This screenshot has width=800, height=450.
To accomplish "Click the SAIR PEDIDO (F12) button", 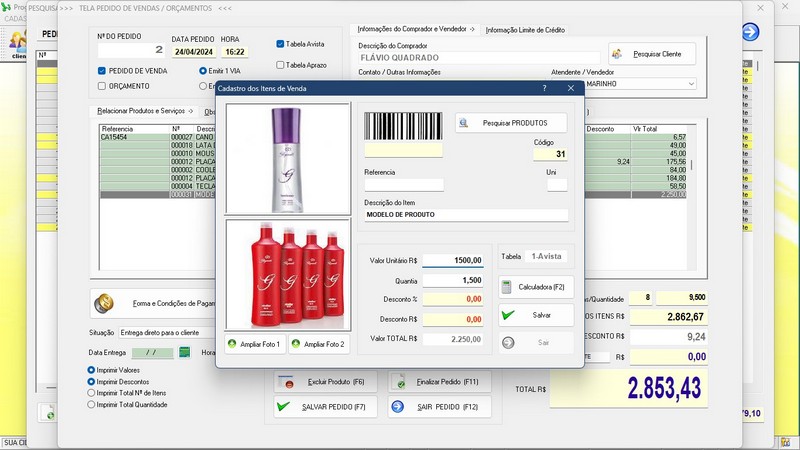I will (x=440, y=407).
